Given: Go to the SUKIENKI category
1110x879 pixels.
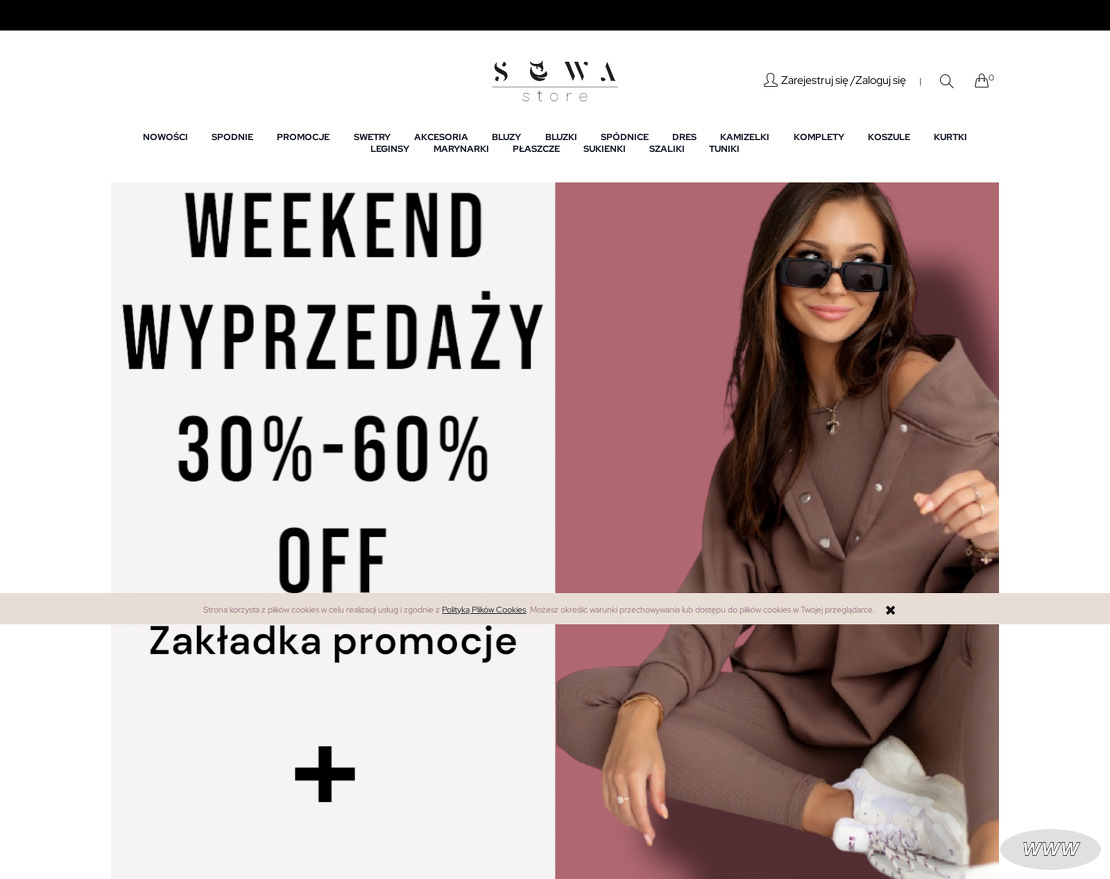Looking at the screenshot, I should [x=605, y=149].
